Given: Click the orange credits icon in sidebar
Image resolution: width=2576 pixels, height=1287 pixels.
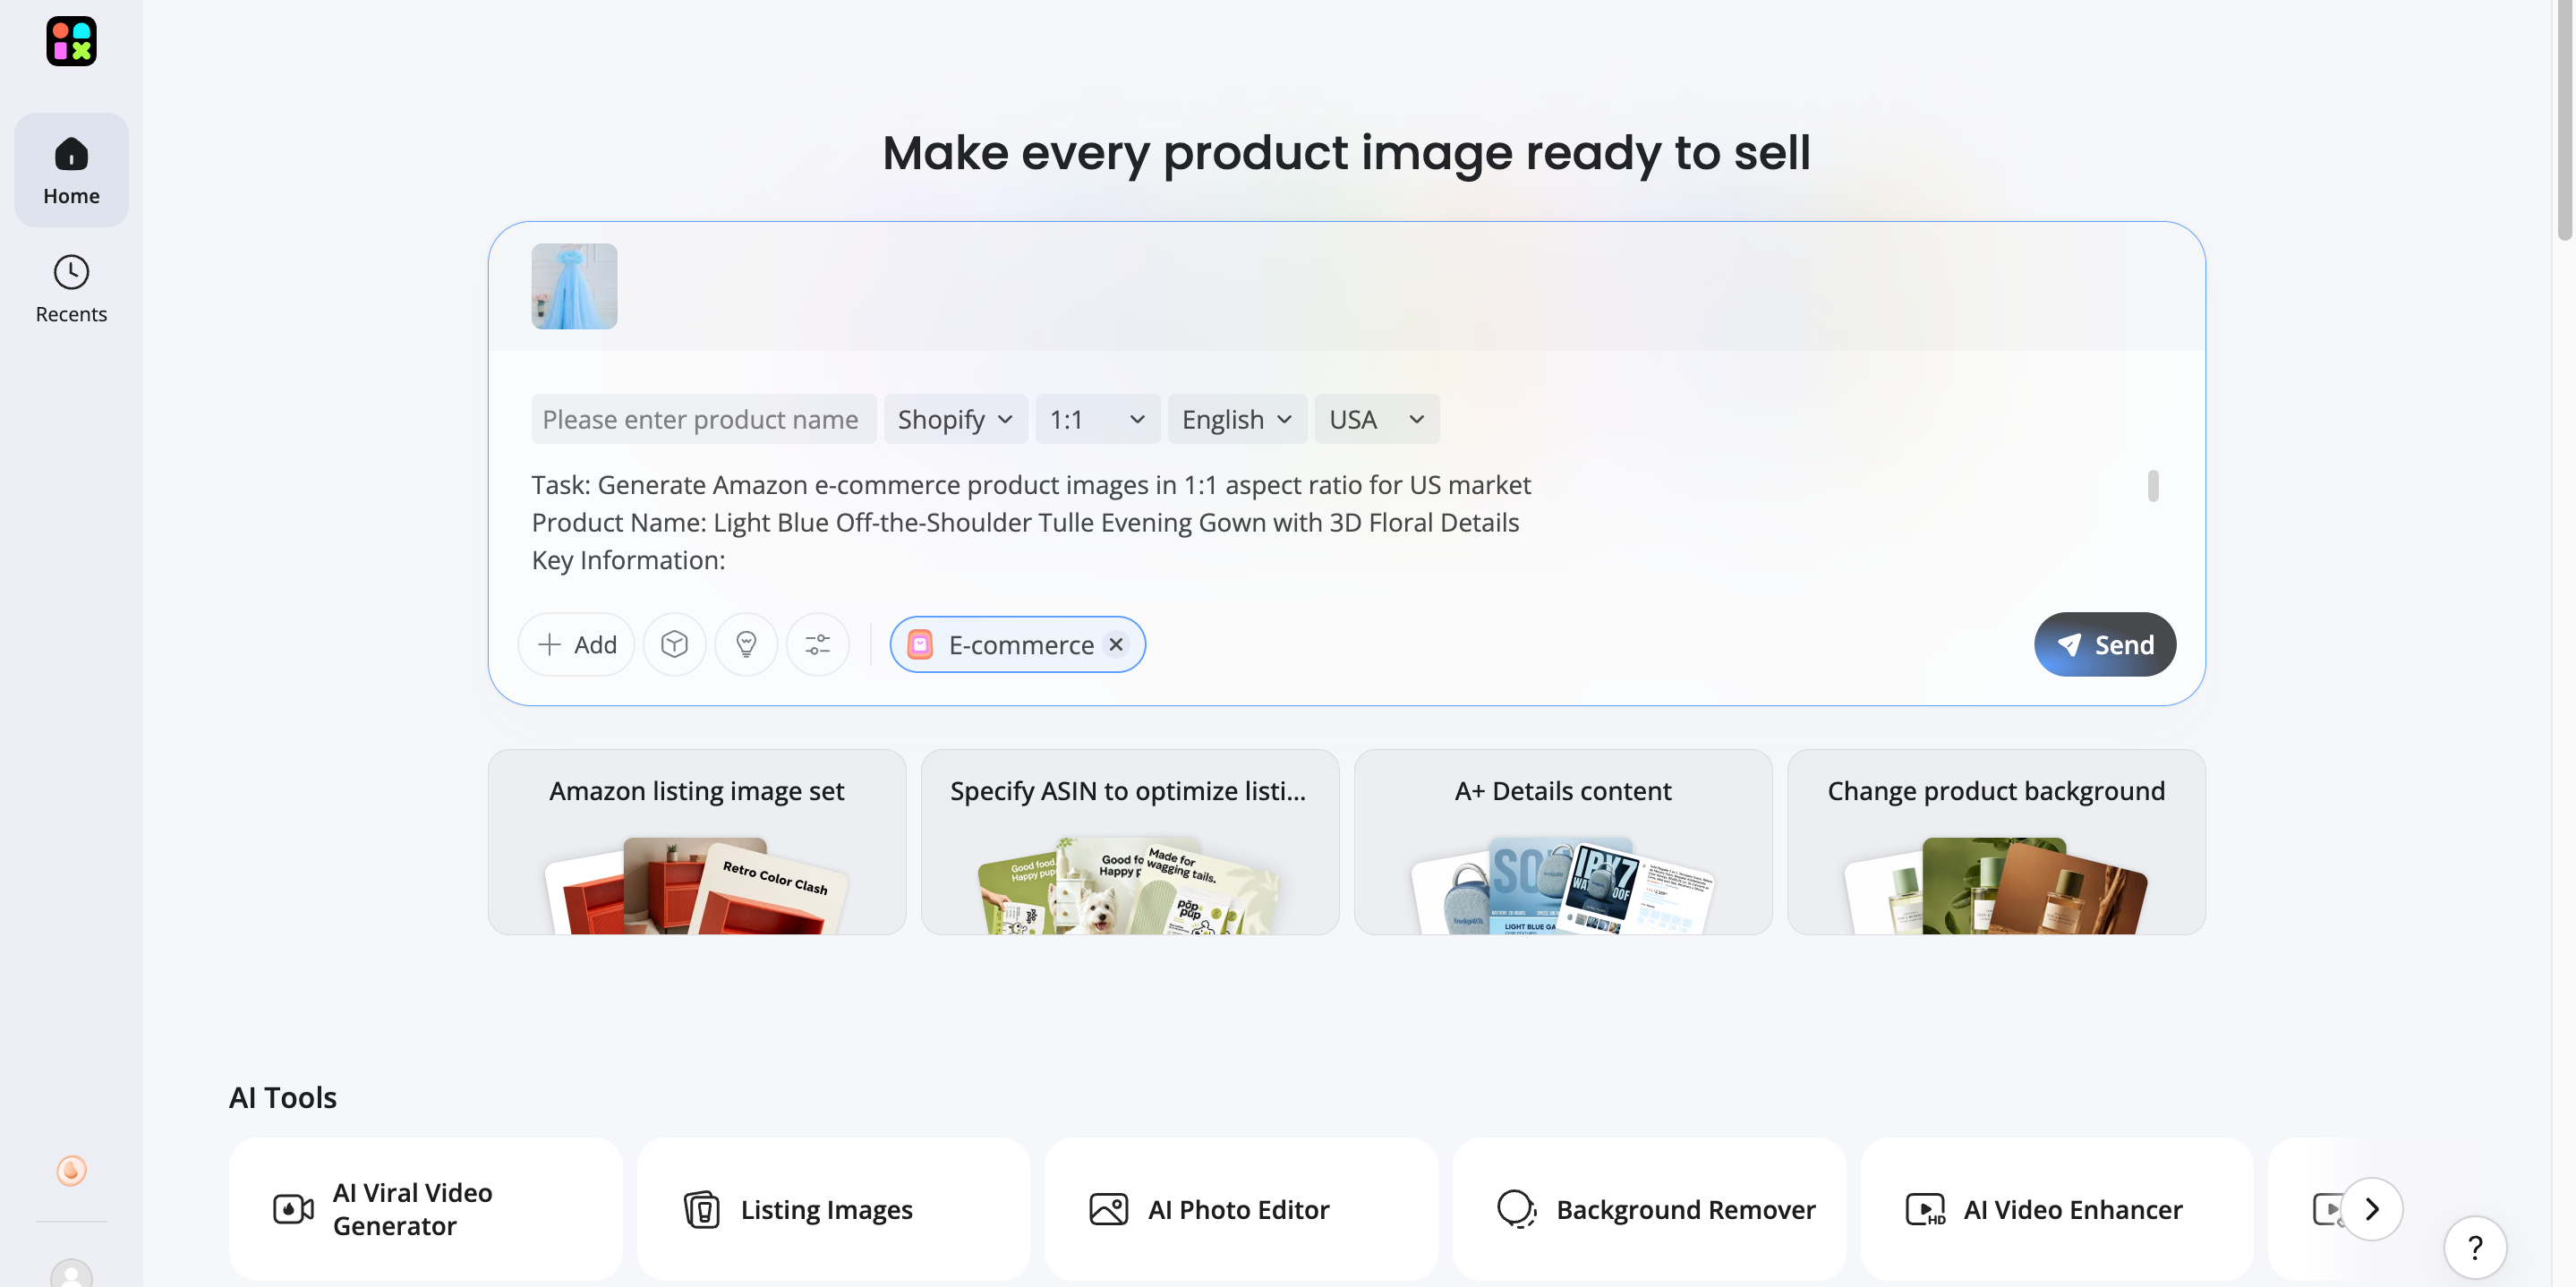Looking at the screenshot, I should (71, 1170).
